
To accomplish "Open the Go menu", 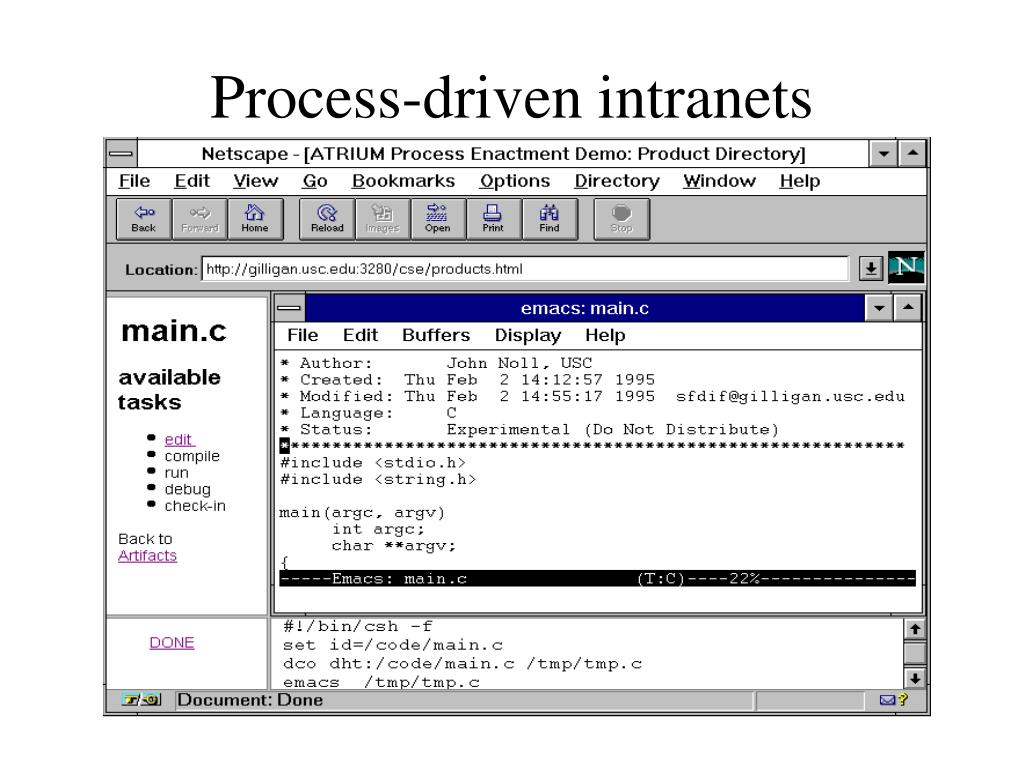I will pos(315,181).
